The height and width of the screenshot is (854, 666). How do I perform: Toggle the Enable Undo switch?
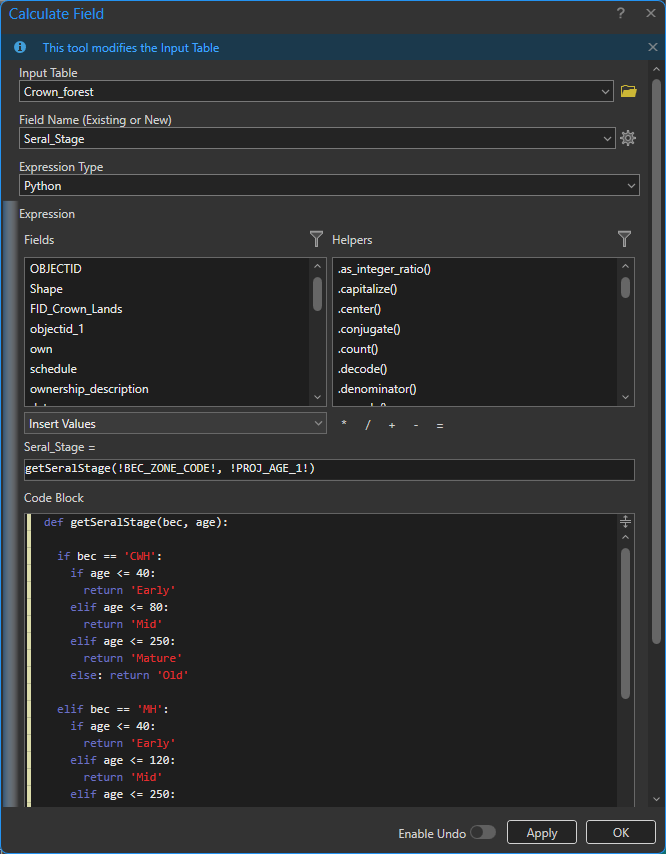click(x=483, y=832)
